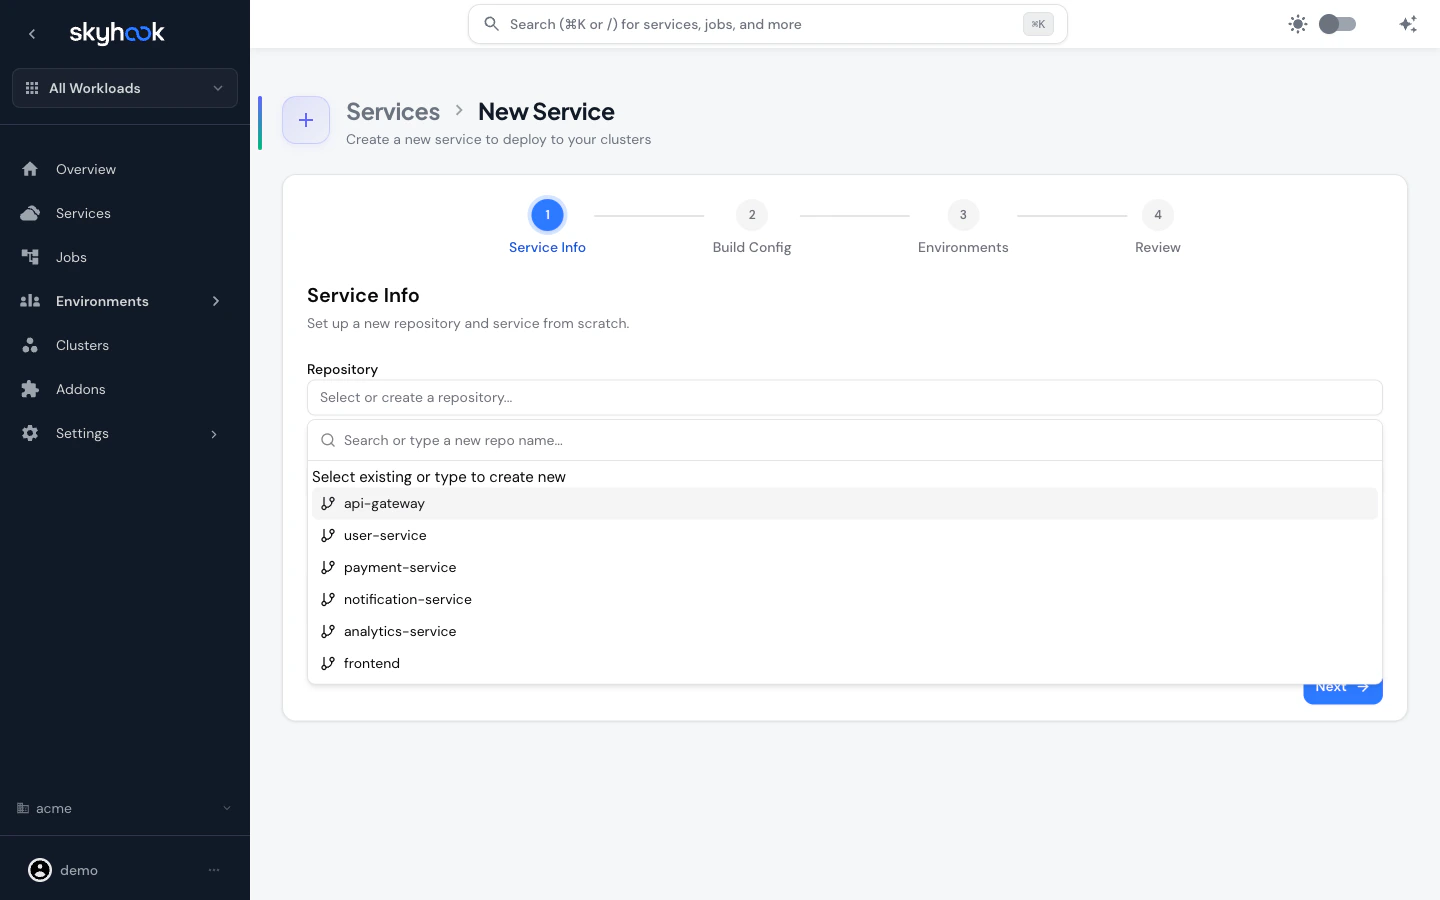Toggle the dark mode switch

(x=1337, y=24)
